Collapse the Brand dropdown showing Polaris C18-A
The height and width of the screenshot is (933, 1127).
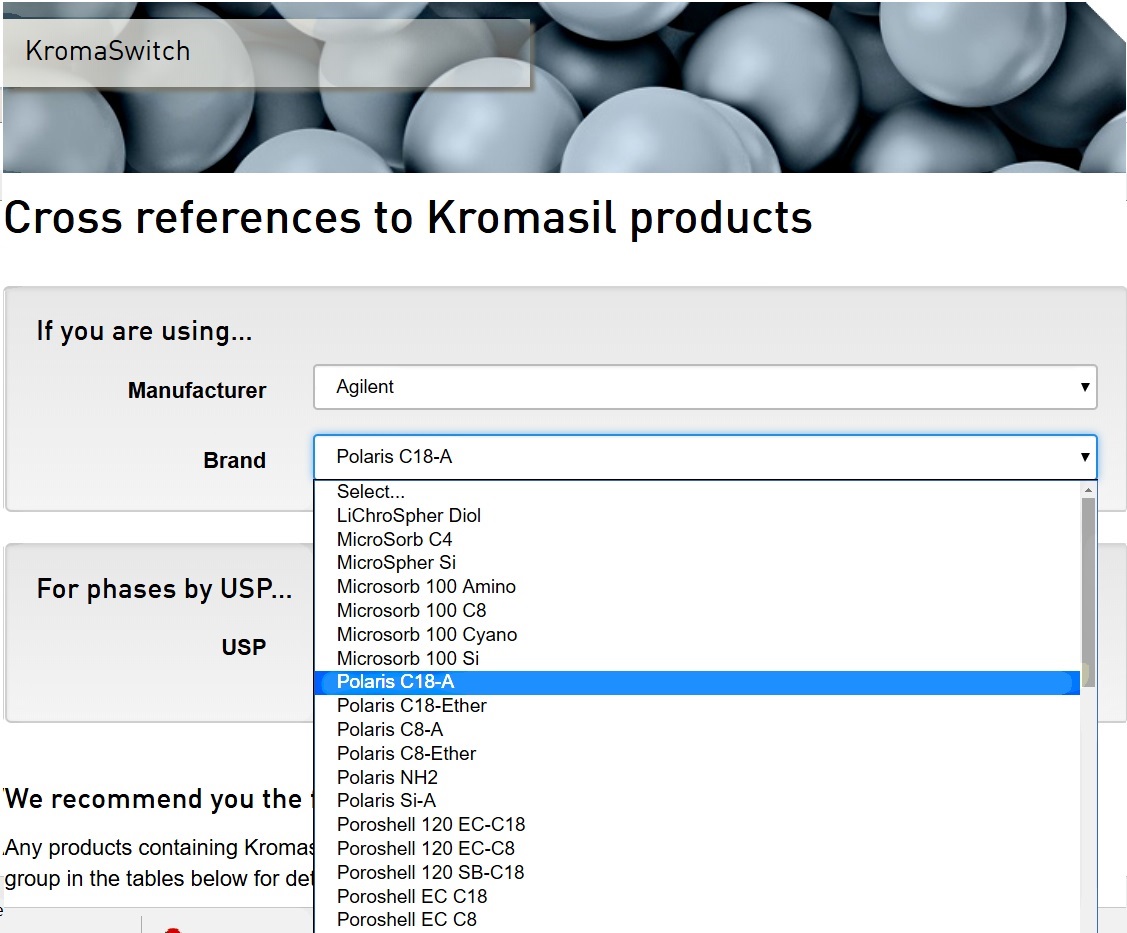tap(705, 457)
